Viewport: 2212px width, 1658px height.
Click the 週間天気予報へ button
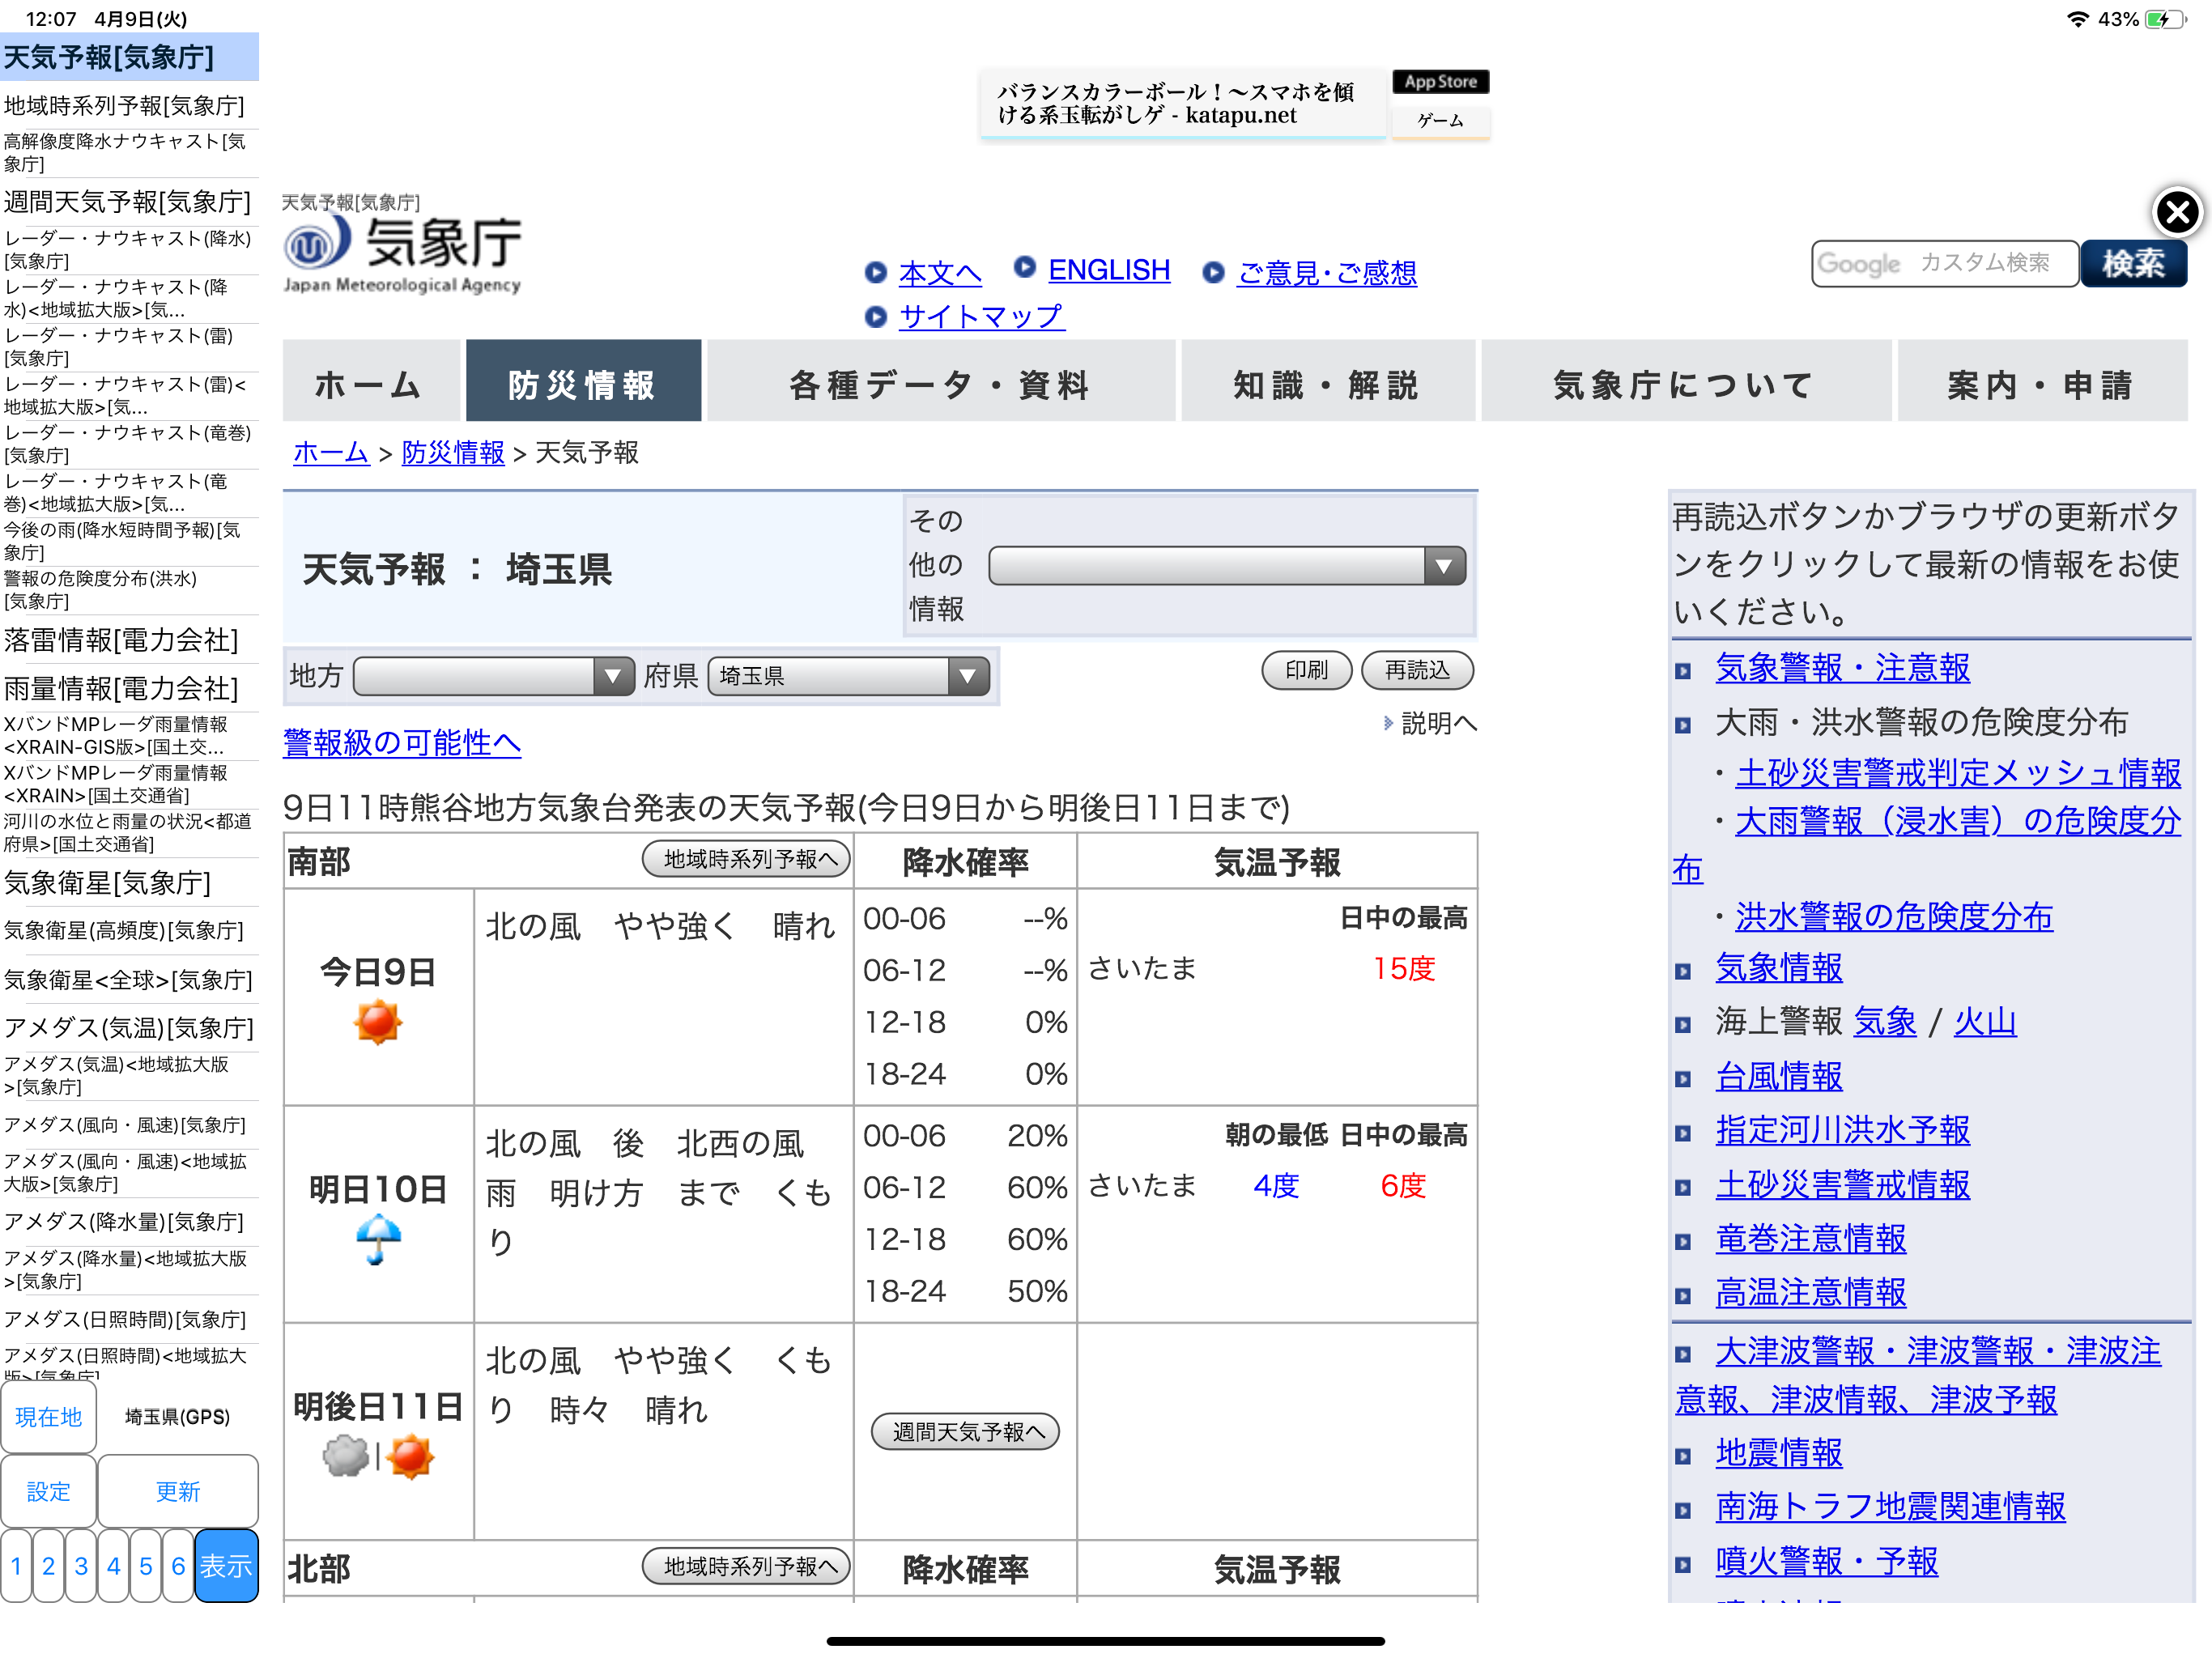(965, 1431)
